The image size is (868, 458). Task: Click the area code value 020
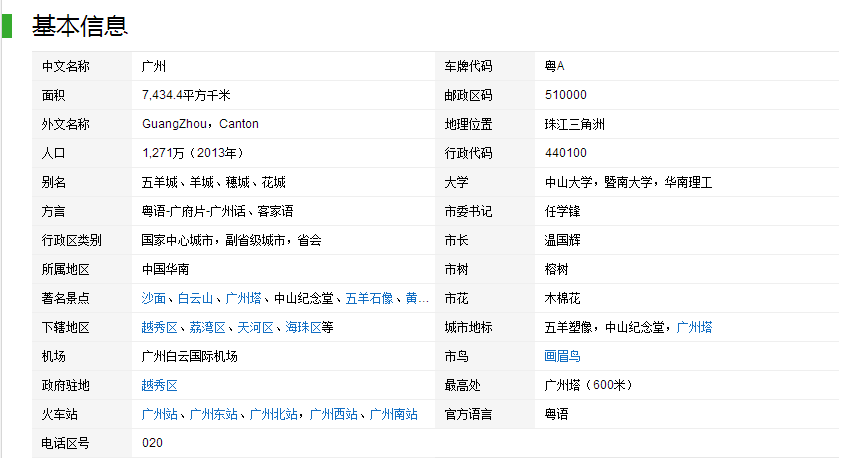tap(152, 443)
